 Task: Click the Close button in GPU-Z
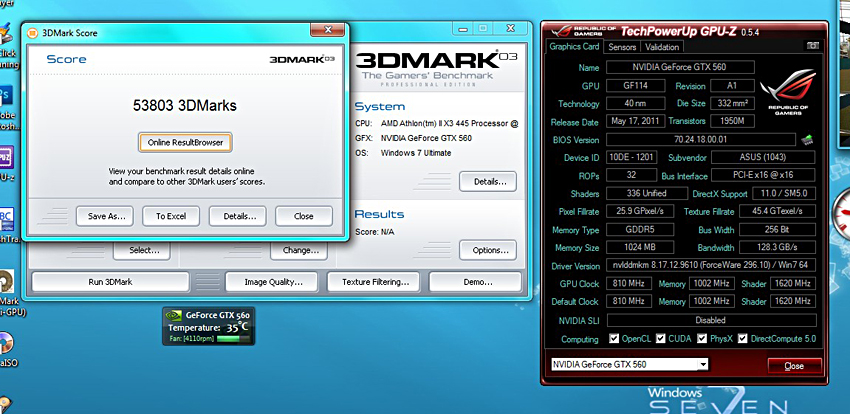point(794,366)
